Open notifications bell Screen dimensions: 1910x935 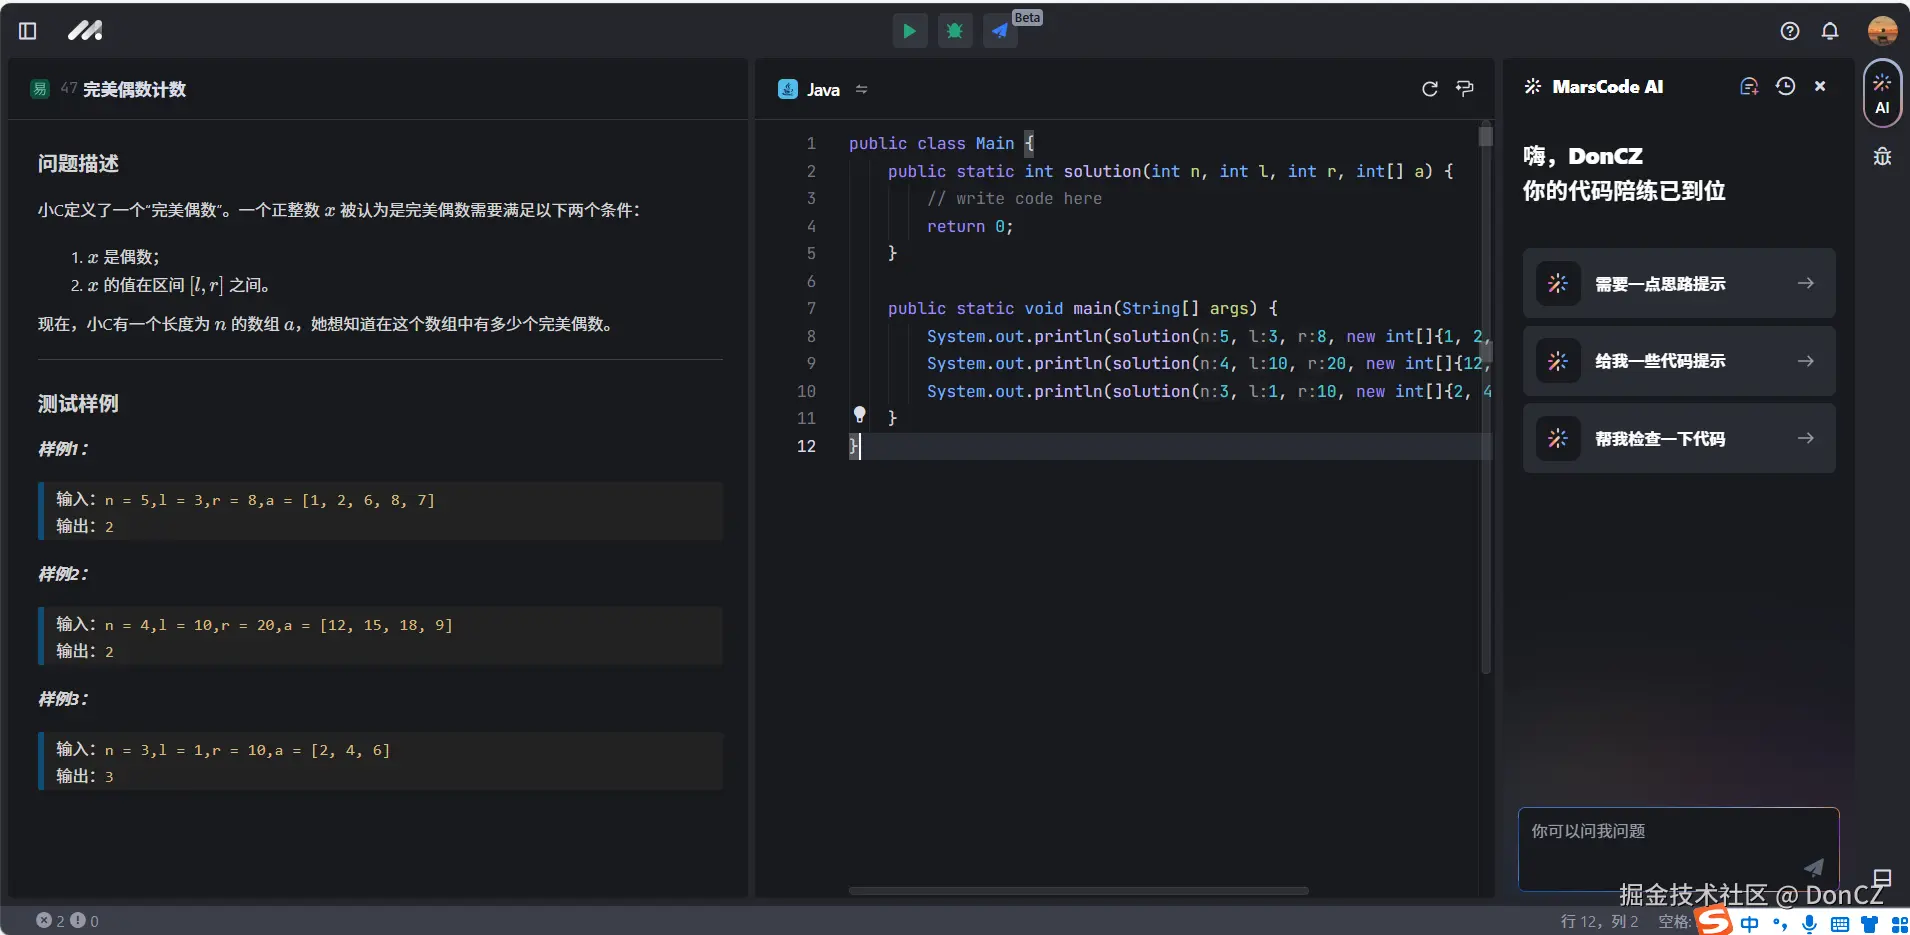pos(1829,31)
